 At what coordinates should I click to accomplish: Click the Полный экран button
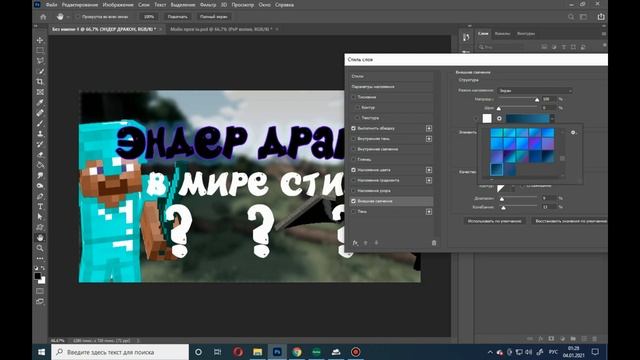click(213, 17)
